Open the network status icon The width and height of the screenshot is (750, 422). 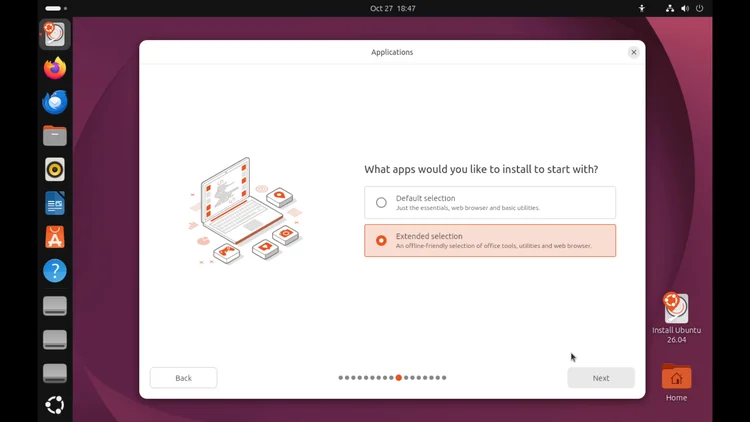[670, 8]
